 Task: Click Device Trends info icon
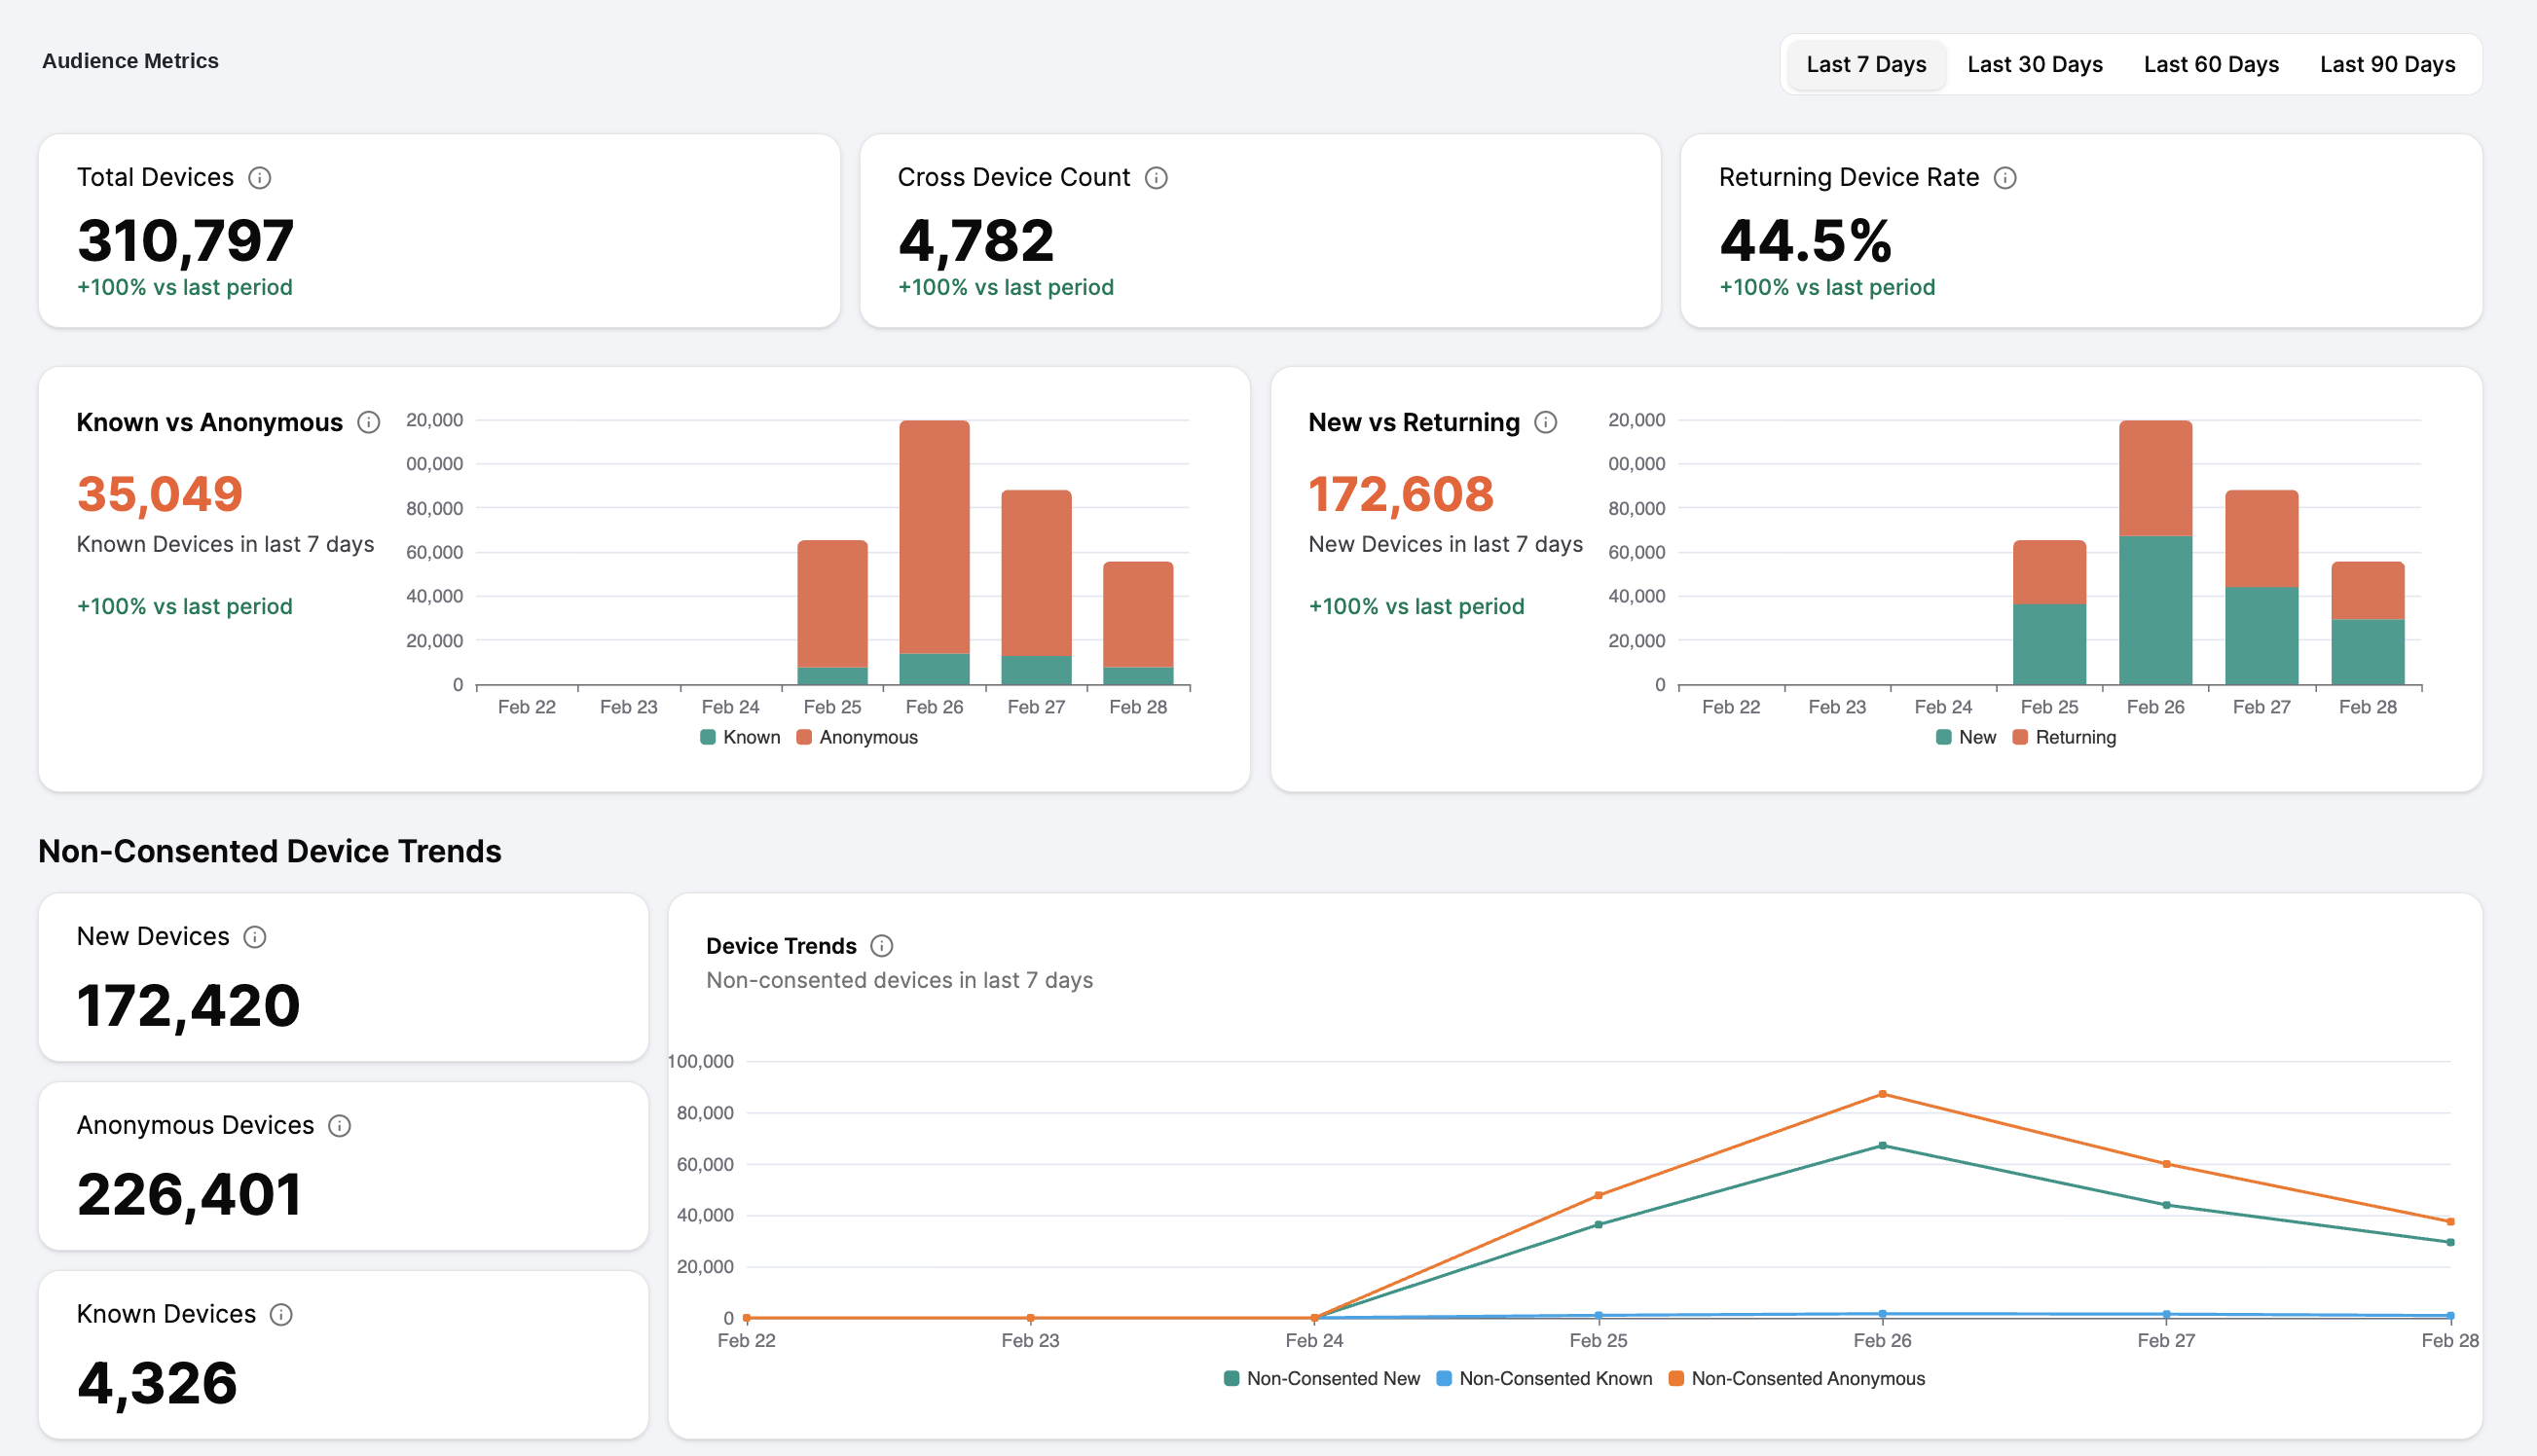coord(882,946)
